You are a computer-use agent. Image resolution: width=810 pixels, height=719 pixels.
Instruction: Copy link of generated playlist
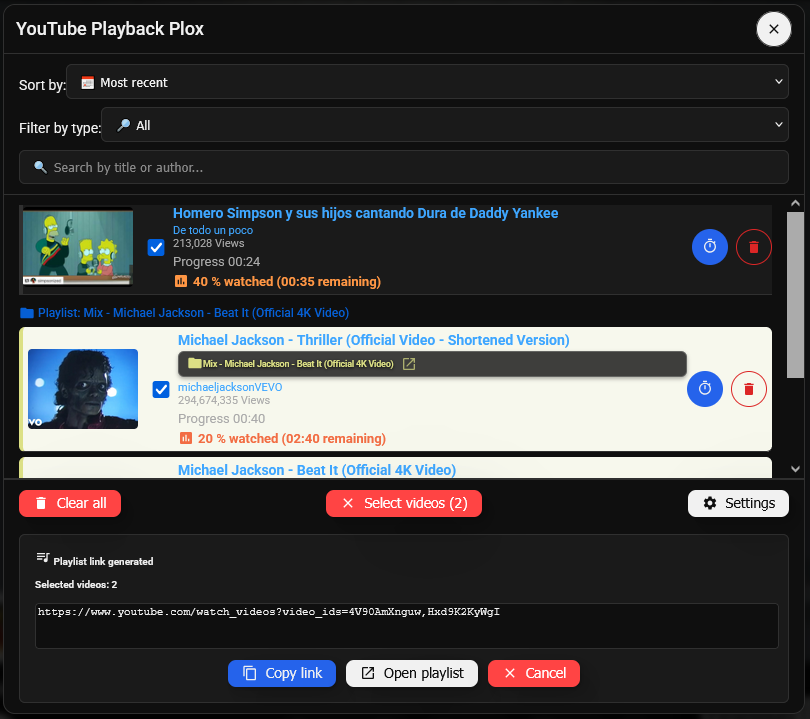282,674
